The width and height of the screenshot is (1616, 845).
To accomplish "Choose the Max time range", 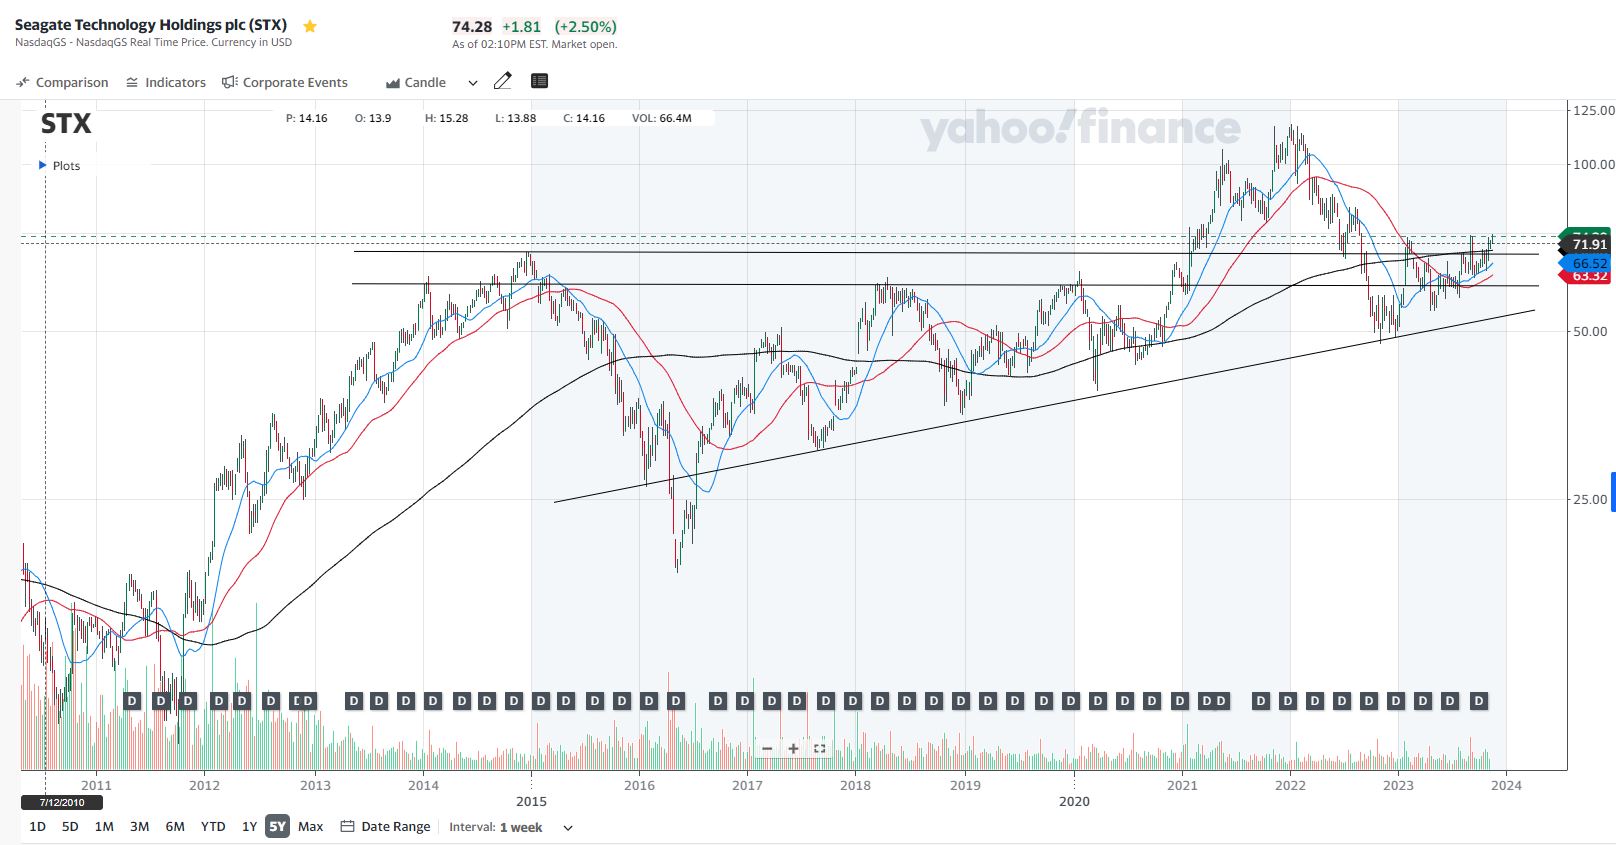I will (x=311, y=826).
